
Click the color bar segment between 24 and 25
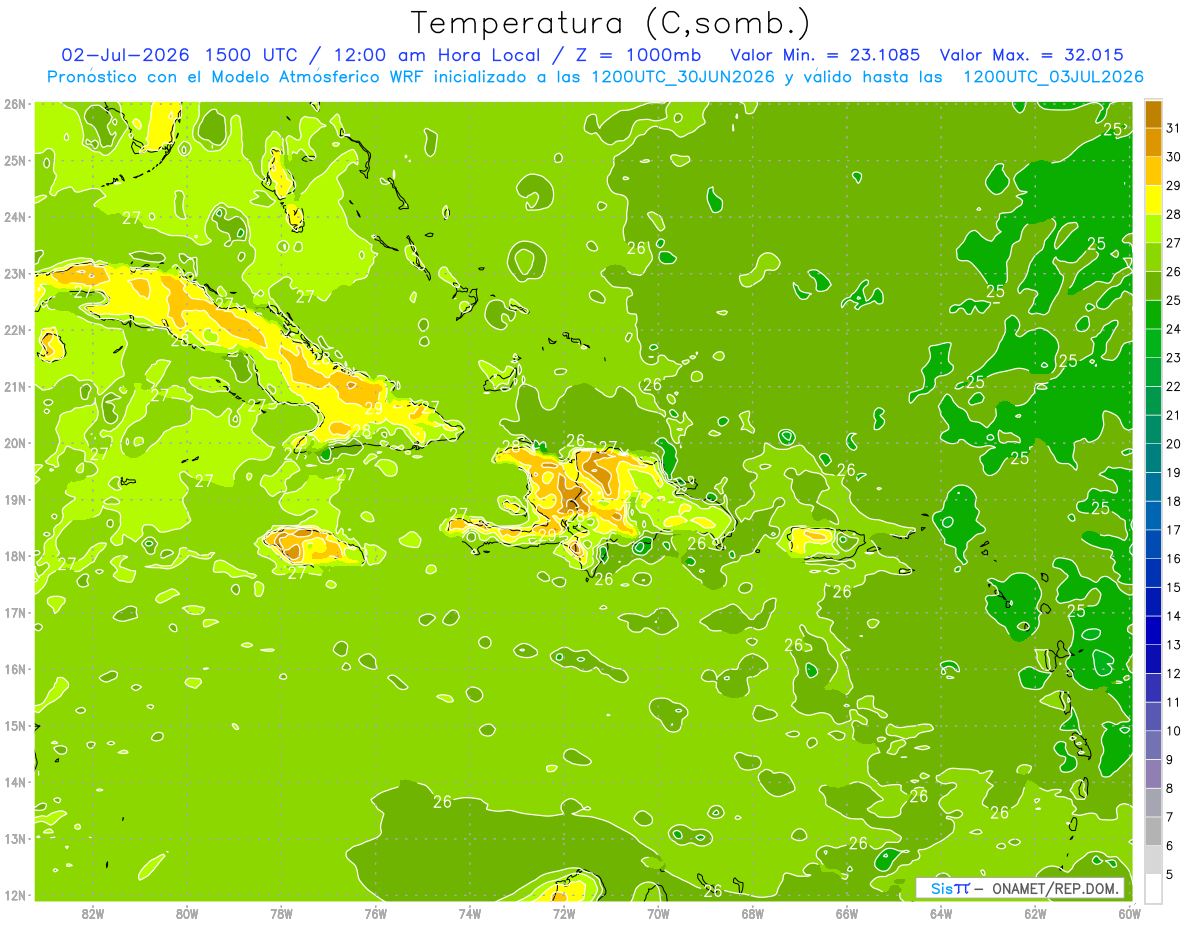coord(1153,314)
